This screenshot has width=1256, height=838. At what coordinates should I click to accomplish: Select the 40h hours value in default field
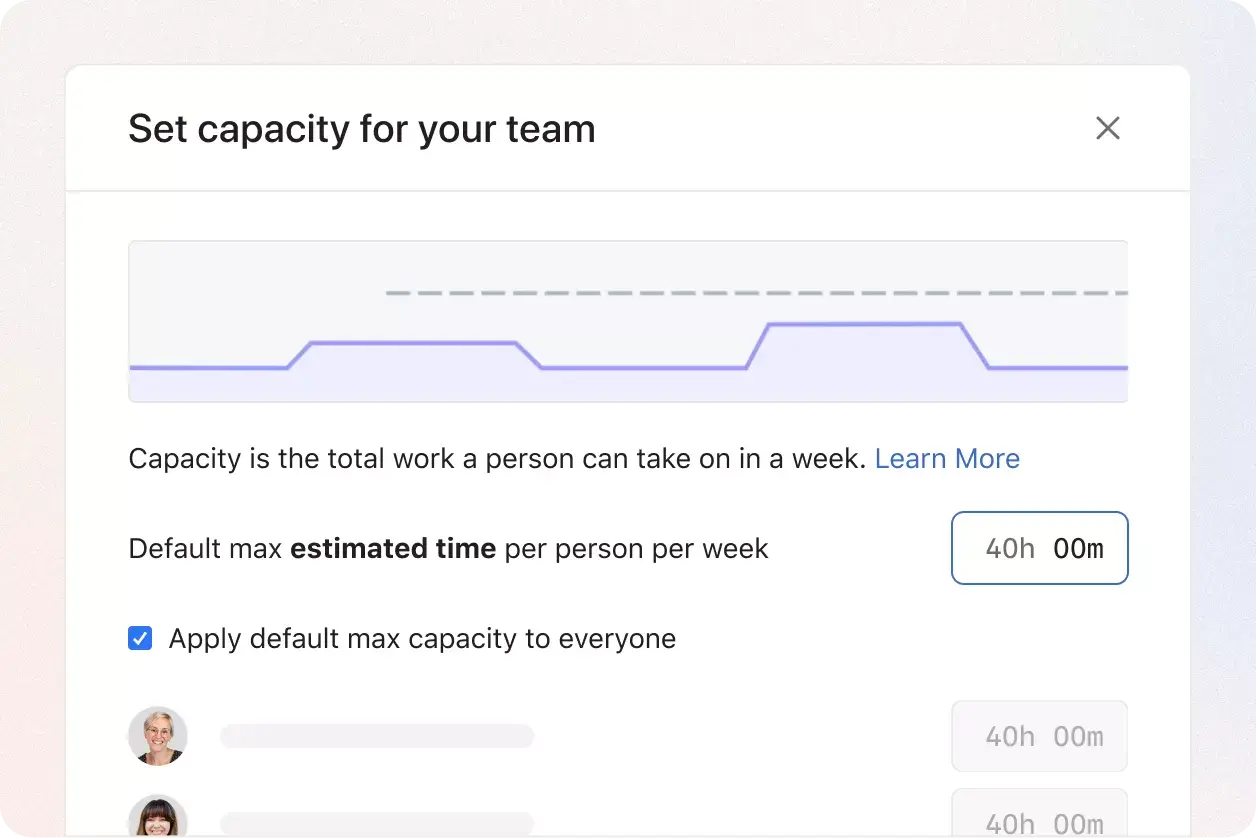pyautogui.click(x=1012, y=548)
